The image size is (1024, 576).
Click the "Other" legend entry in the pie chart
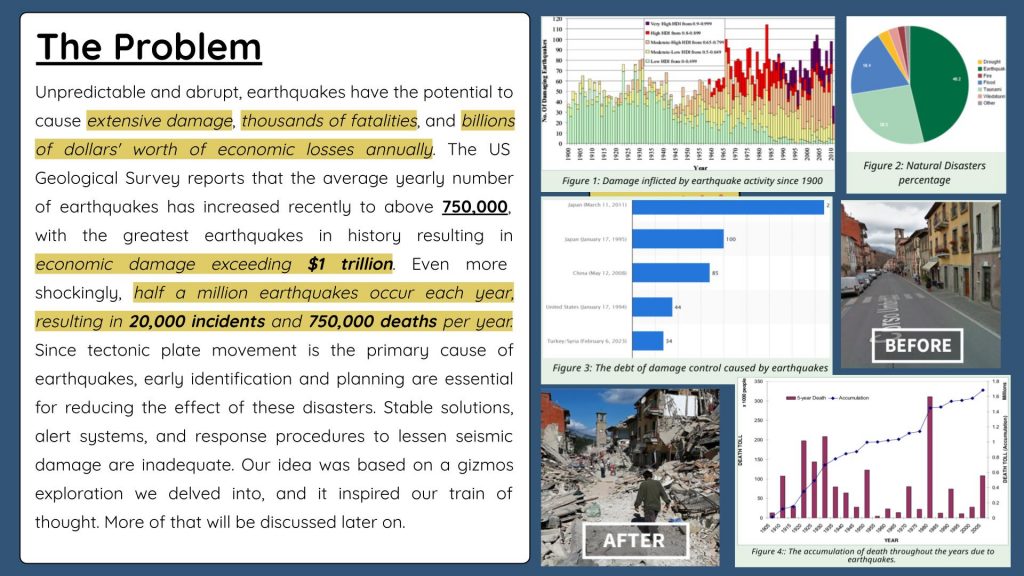[x=987, y=103]
